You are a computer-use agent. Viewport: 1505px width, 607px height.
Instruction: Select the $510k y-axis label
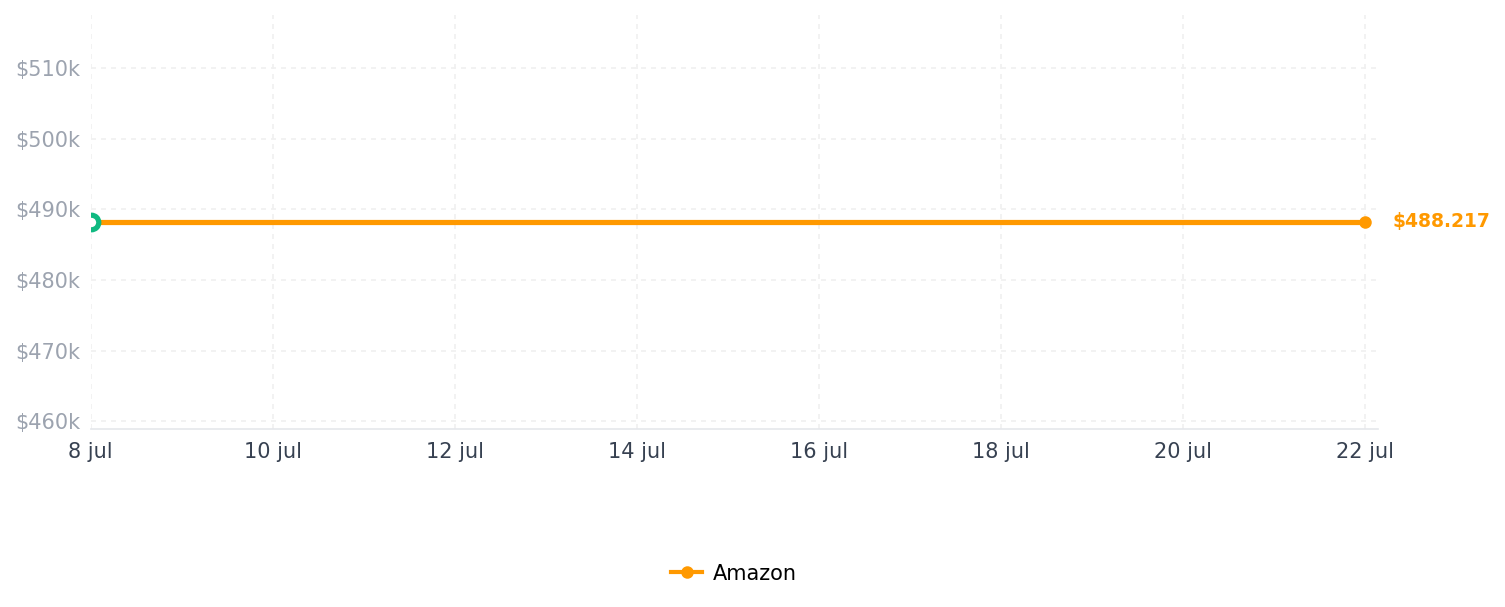coord(48,69)
